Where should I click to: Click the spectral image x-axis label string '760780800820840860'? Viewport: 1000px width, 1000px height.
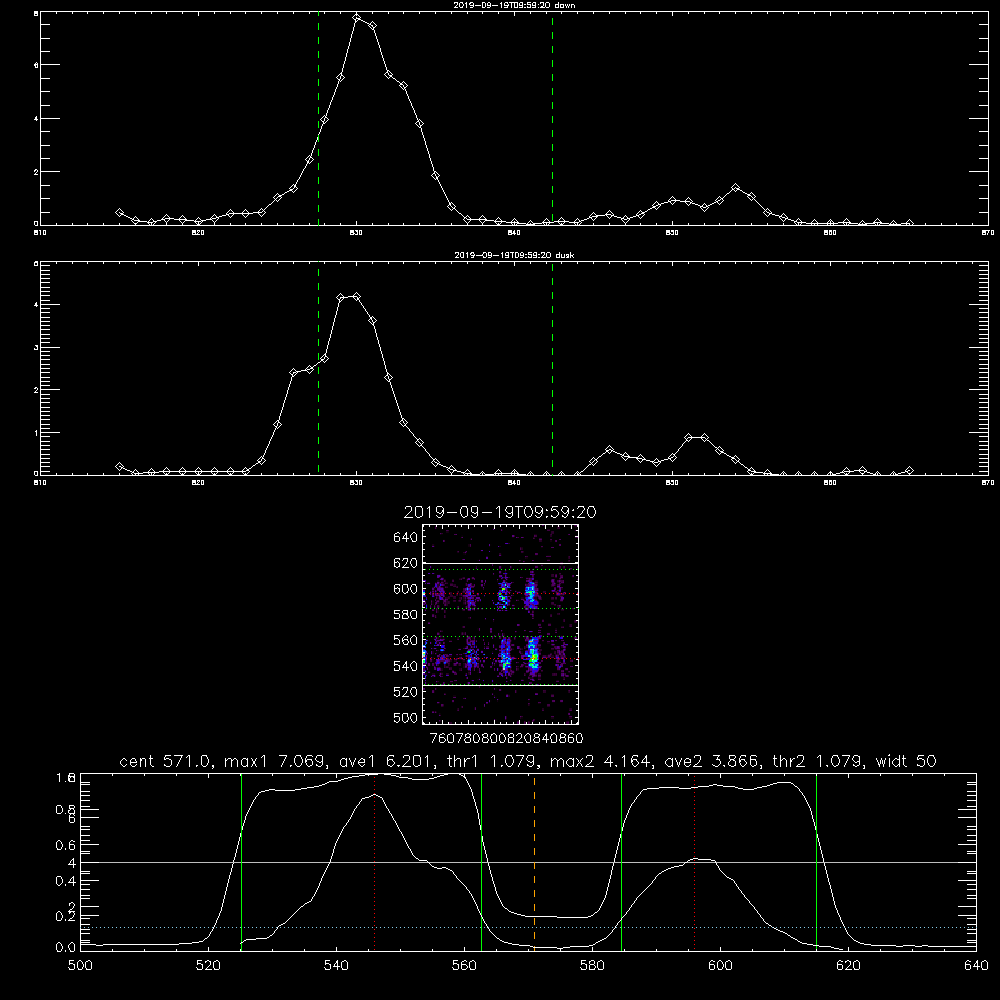click(506, 738)
